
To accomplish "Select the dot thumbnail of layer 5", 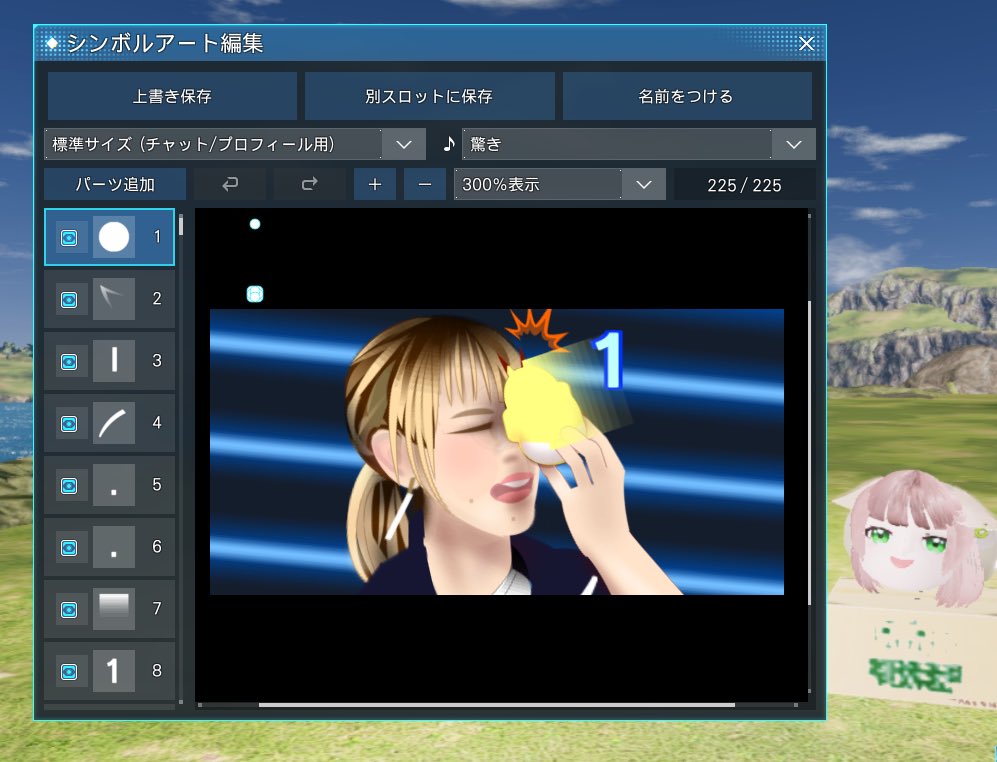I will 114,485.
